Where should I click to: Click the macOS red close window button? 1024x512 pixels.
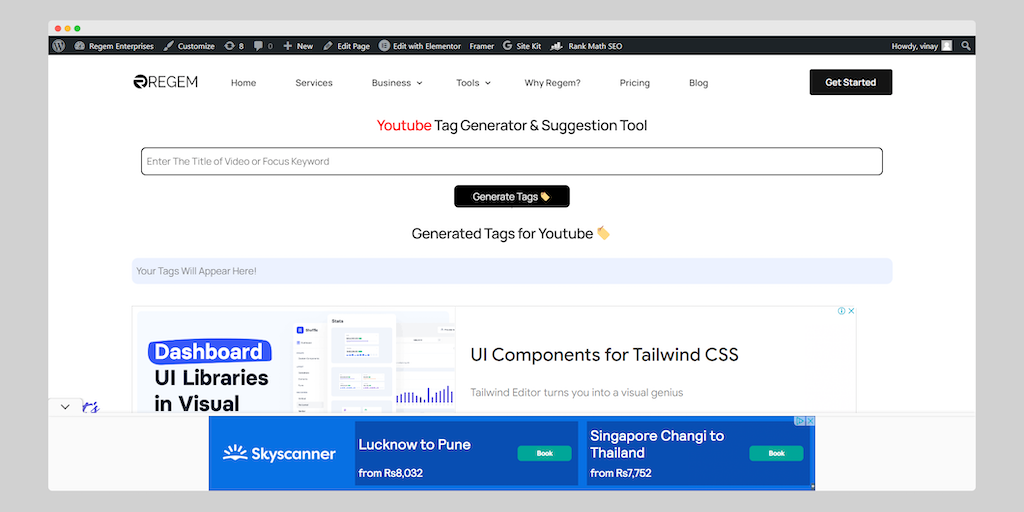click(x=58, y=29)
